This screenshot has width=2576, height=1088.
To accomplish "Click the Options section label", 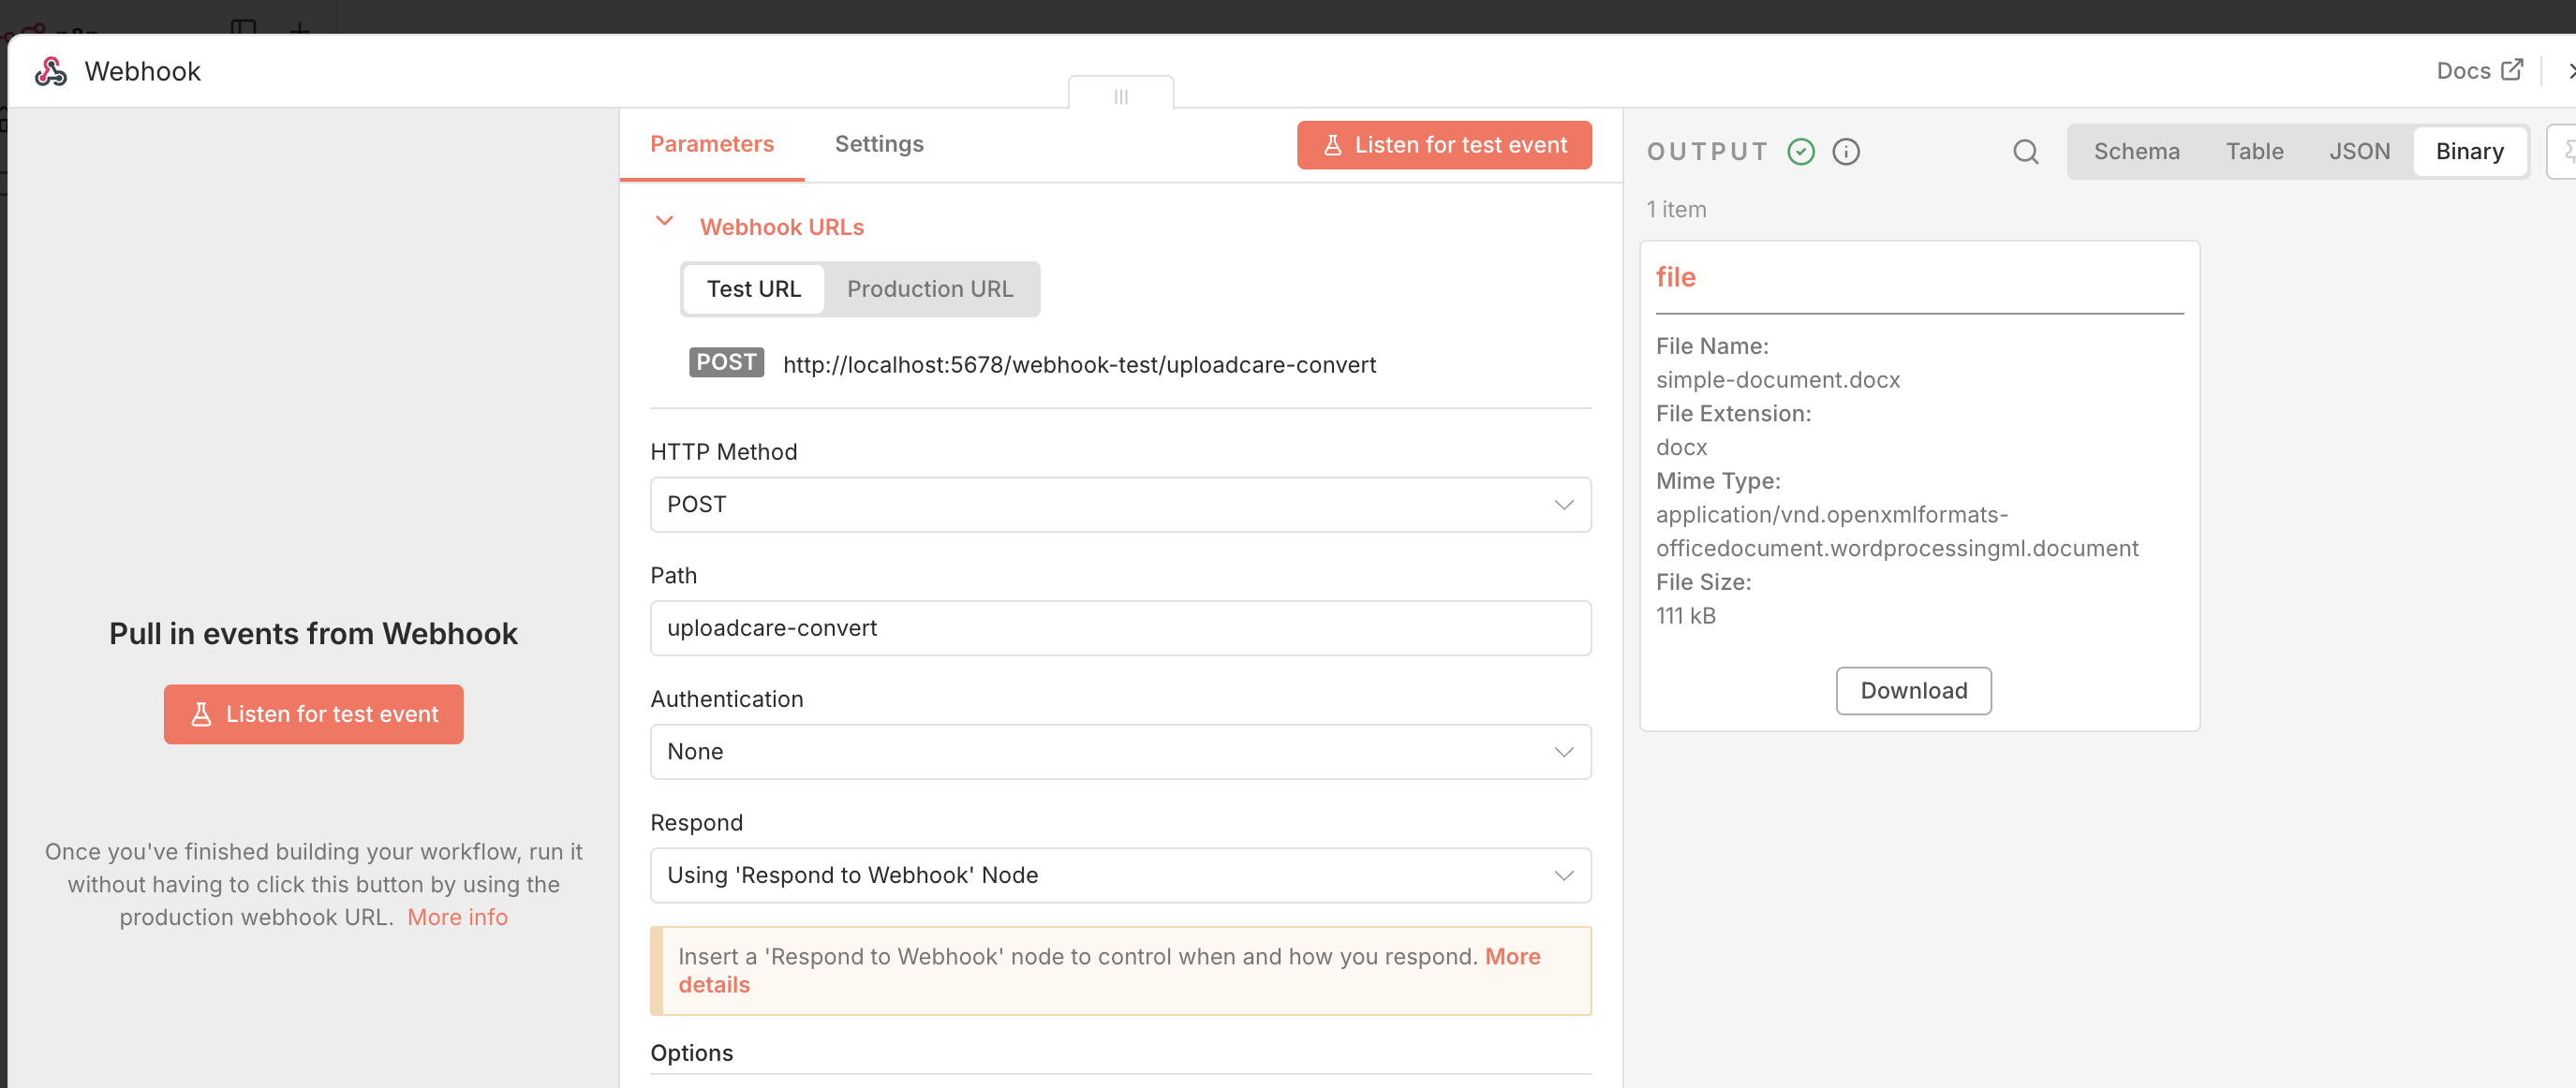I will (691, 1053).
